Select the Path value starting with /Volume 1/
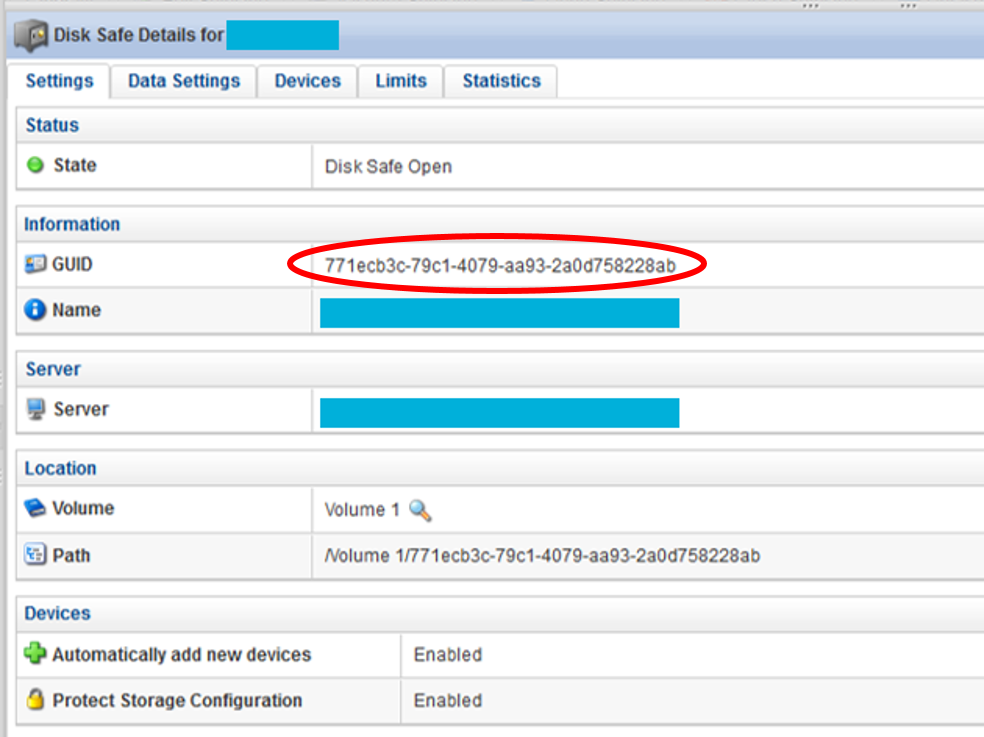Image resolution: width=984 pixels, height=737 pixels. tap(542, 556)
